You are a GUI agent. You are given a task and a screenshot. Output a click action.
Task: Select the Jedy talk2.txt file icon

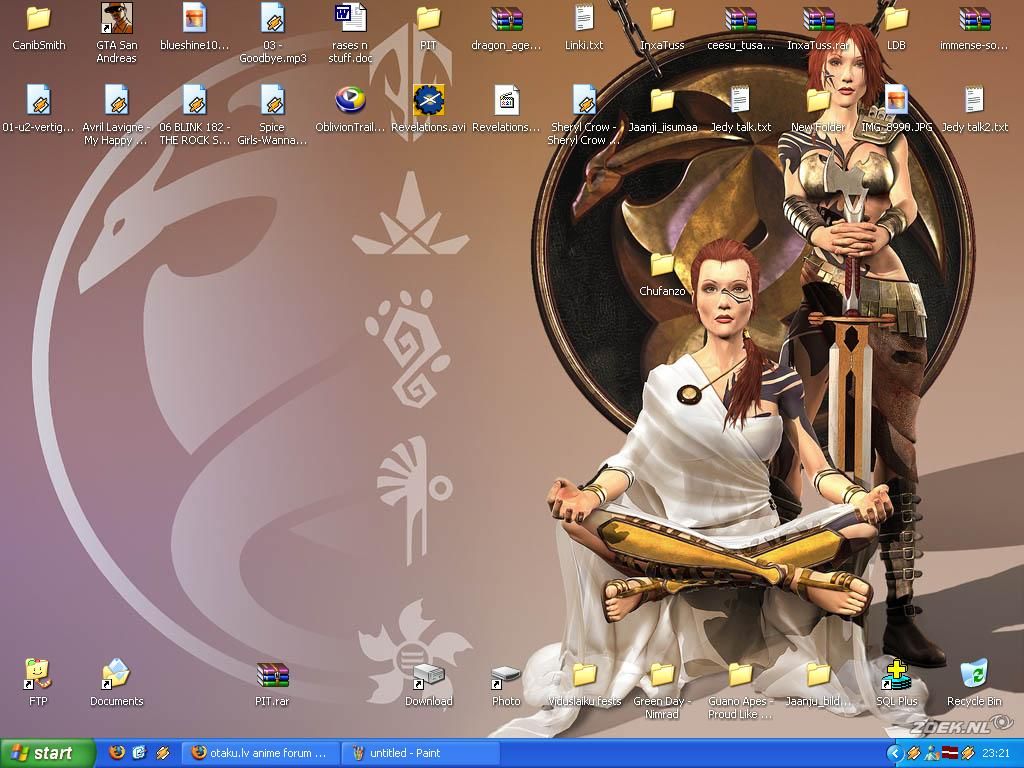coord(974,101)
